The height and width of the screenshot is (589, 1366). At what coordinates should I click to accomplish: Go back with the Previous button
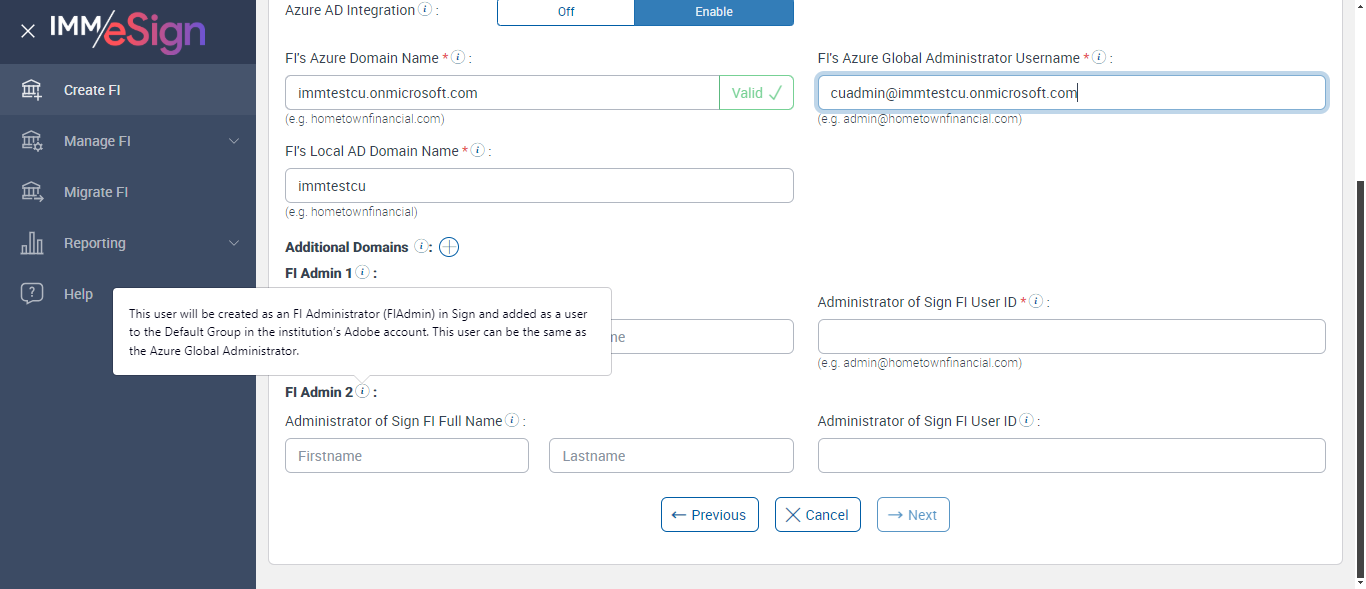click(709, 515)
